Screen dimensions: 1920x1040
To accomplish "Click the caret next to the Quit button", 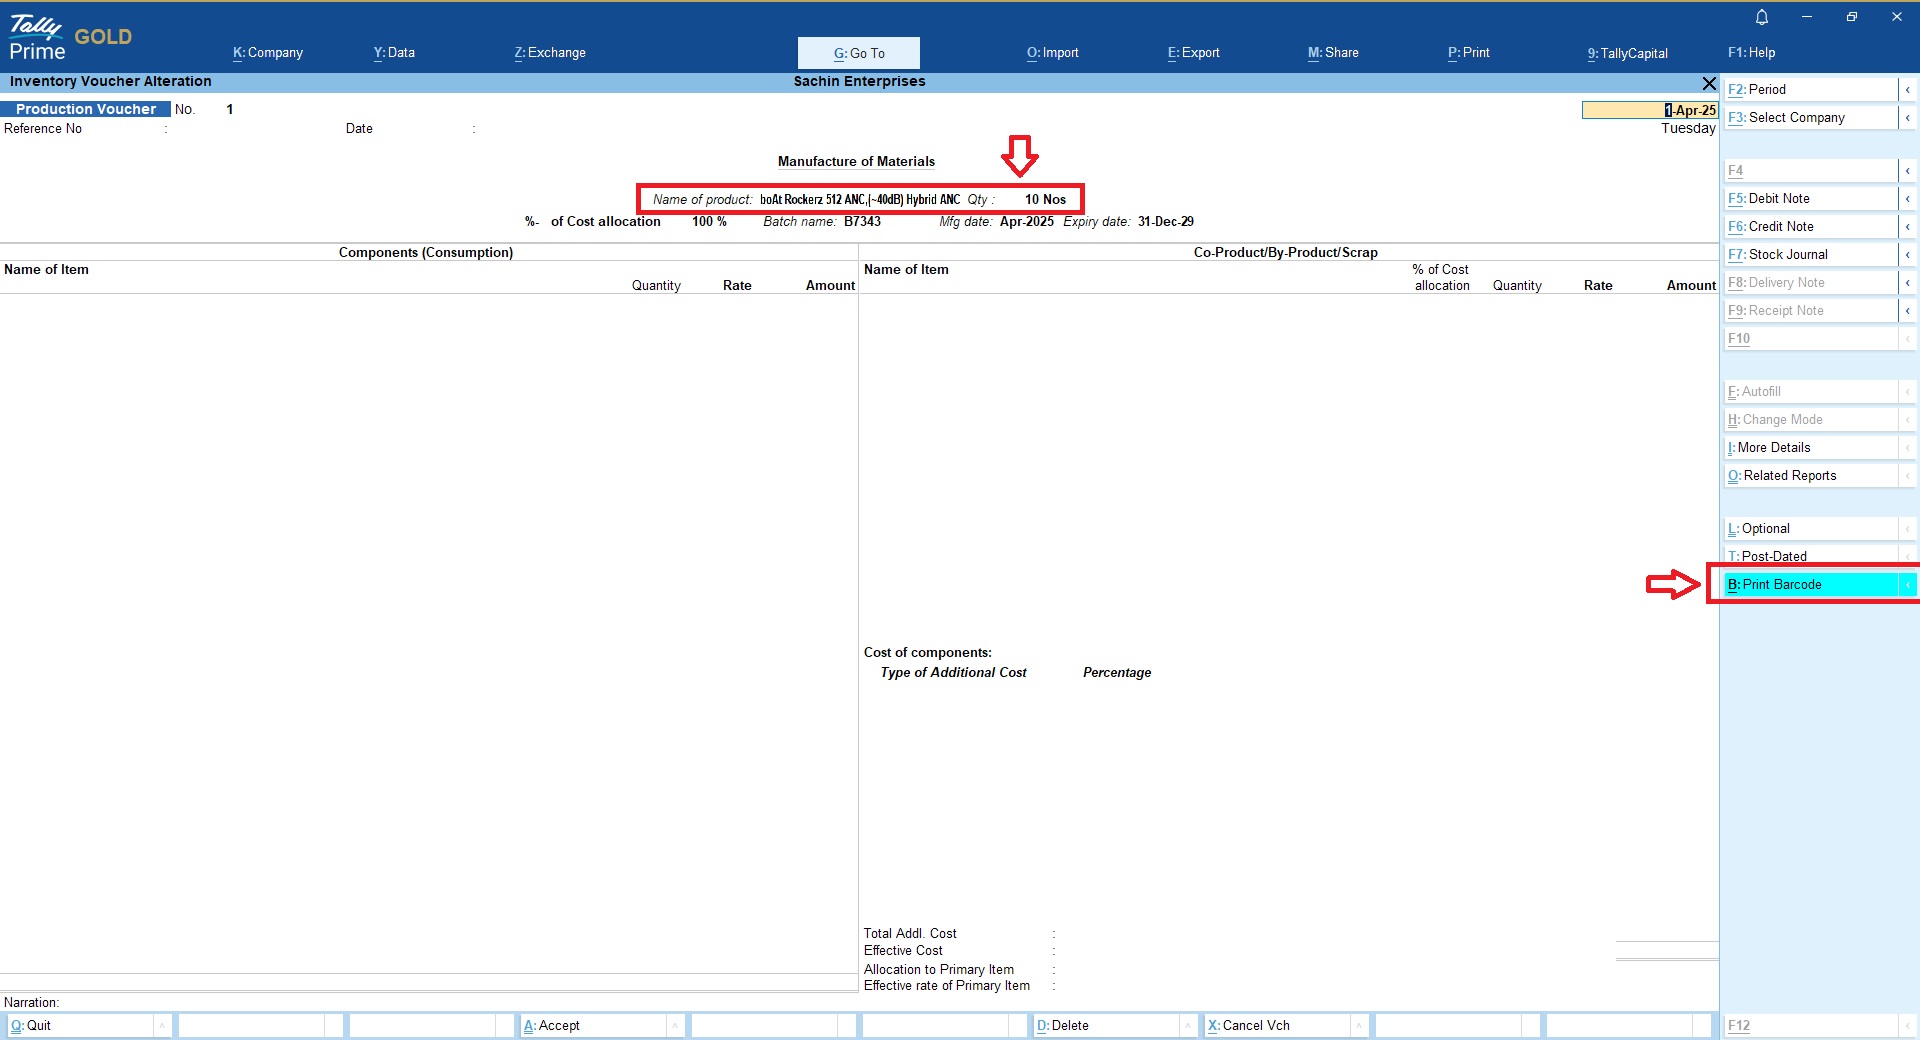I will [162, 1026].
